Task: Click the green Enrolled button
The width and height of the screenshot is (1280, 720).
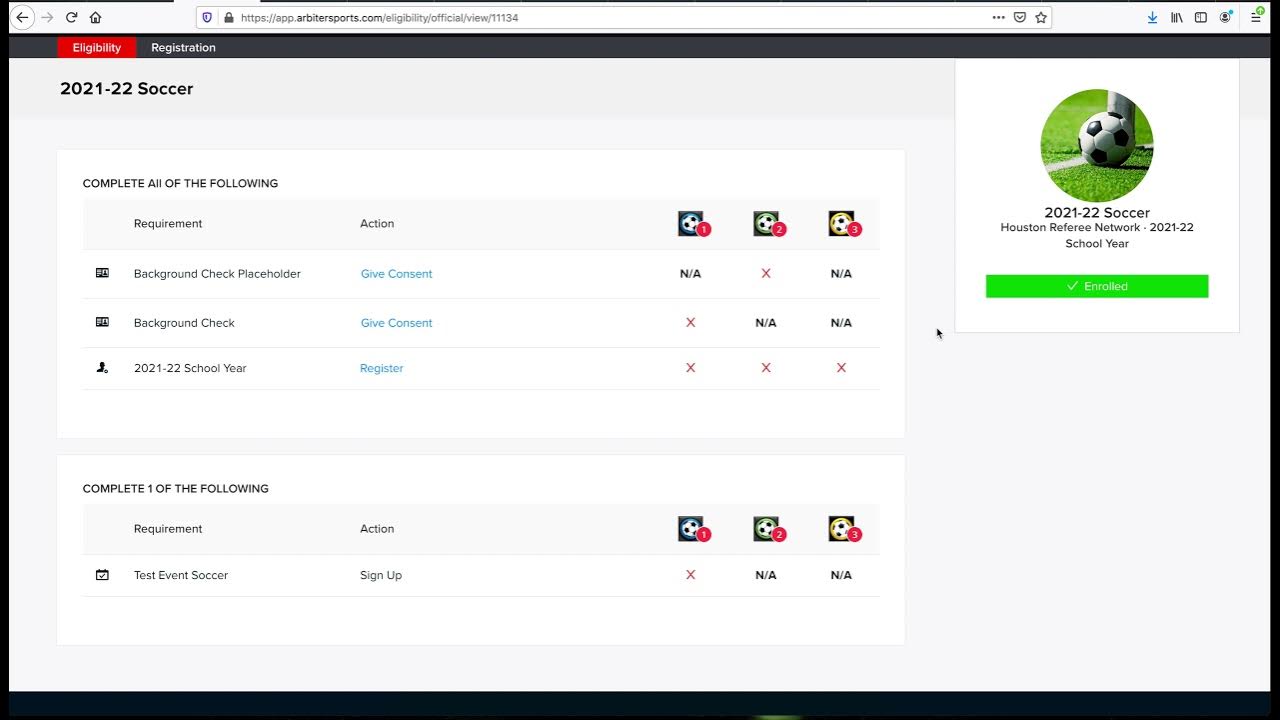Action: tap(1097, 286)
